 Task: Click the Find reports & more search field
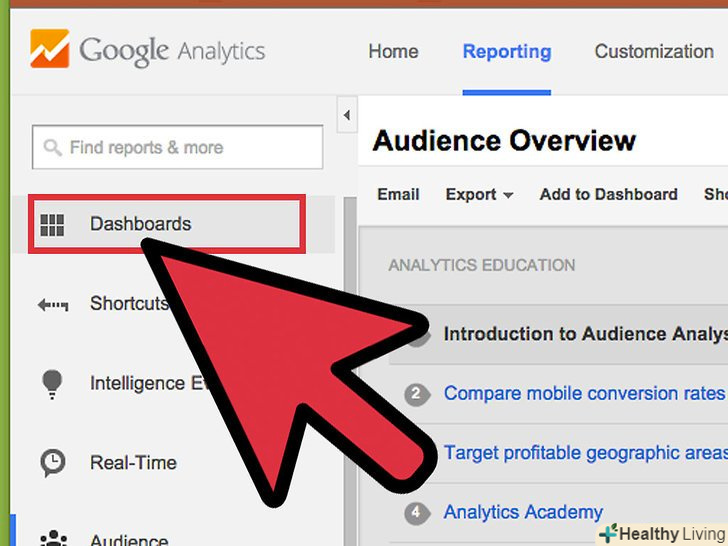[x=177, y=147]
